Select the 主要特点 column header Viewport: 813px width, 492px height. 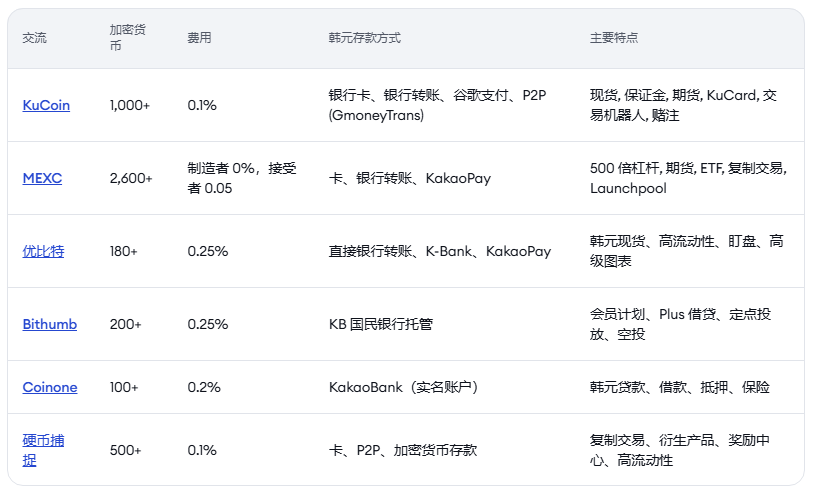(614, 38)
